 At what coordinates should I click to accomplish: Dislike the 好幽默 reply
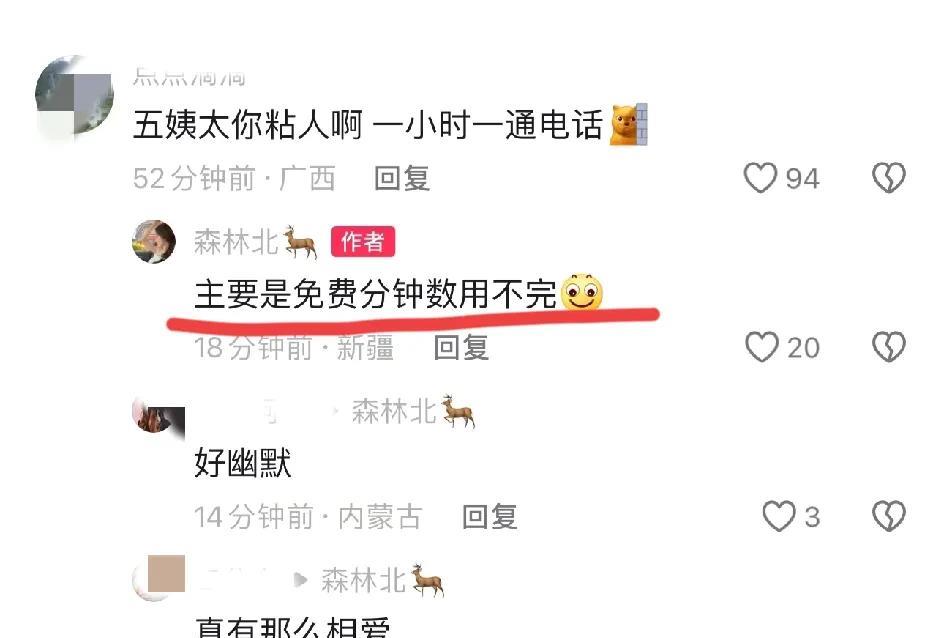pyautogui.click(x=889, y=516)
